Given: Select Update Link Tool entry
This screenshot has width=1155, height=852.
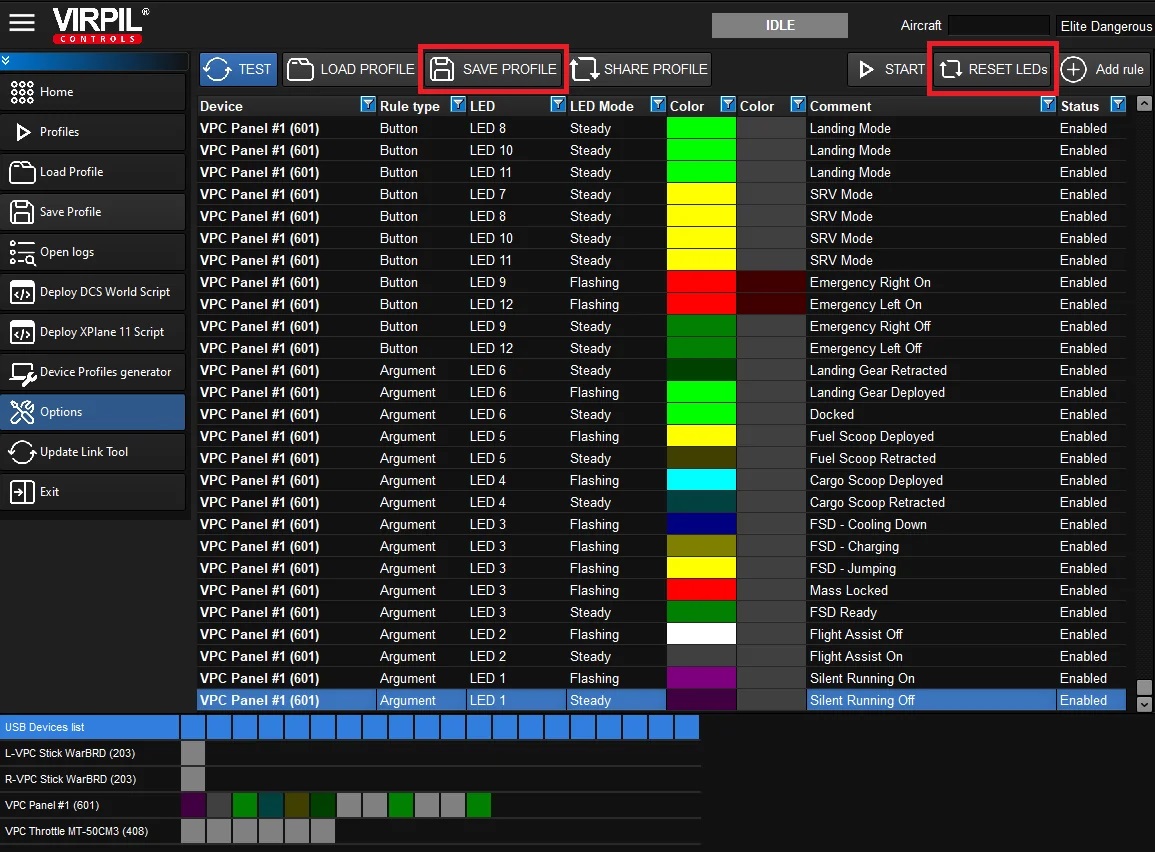Looking at the screenshot, I should point(93,452).
